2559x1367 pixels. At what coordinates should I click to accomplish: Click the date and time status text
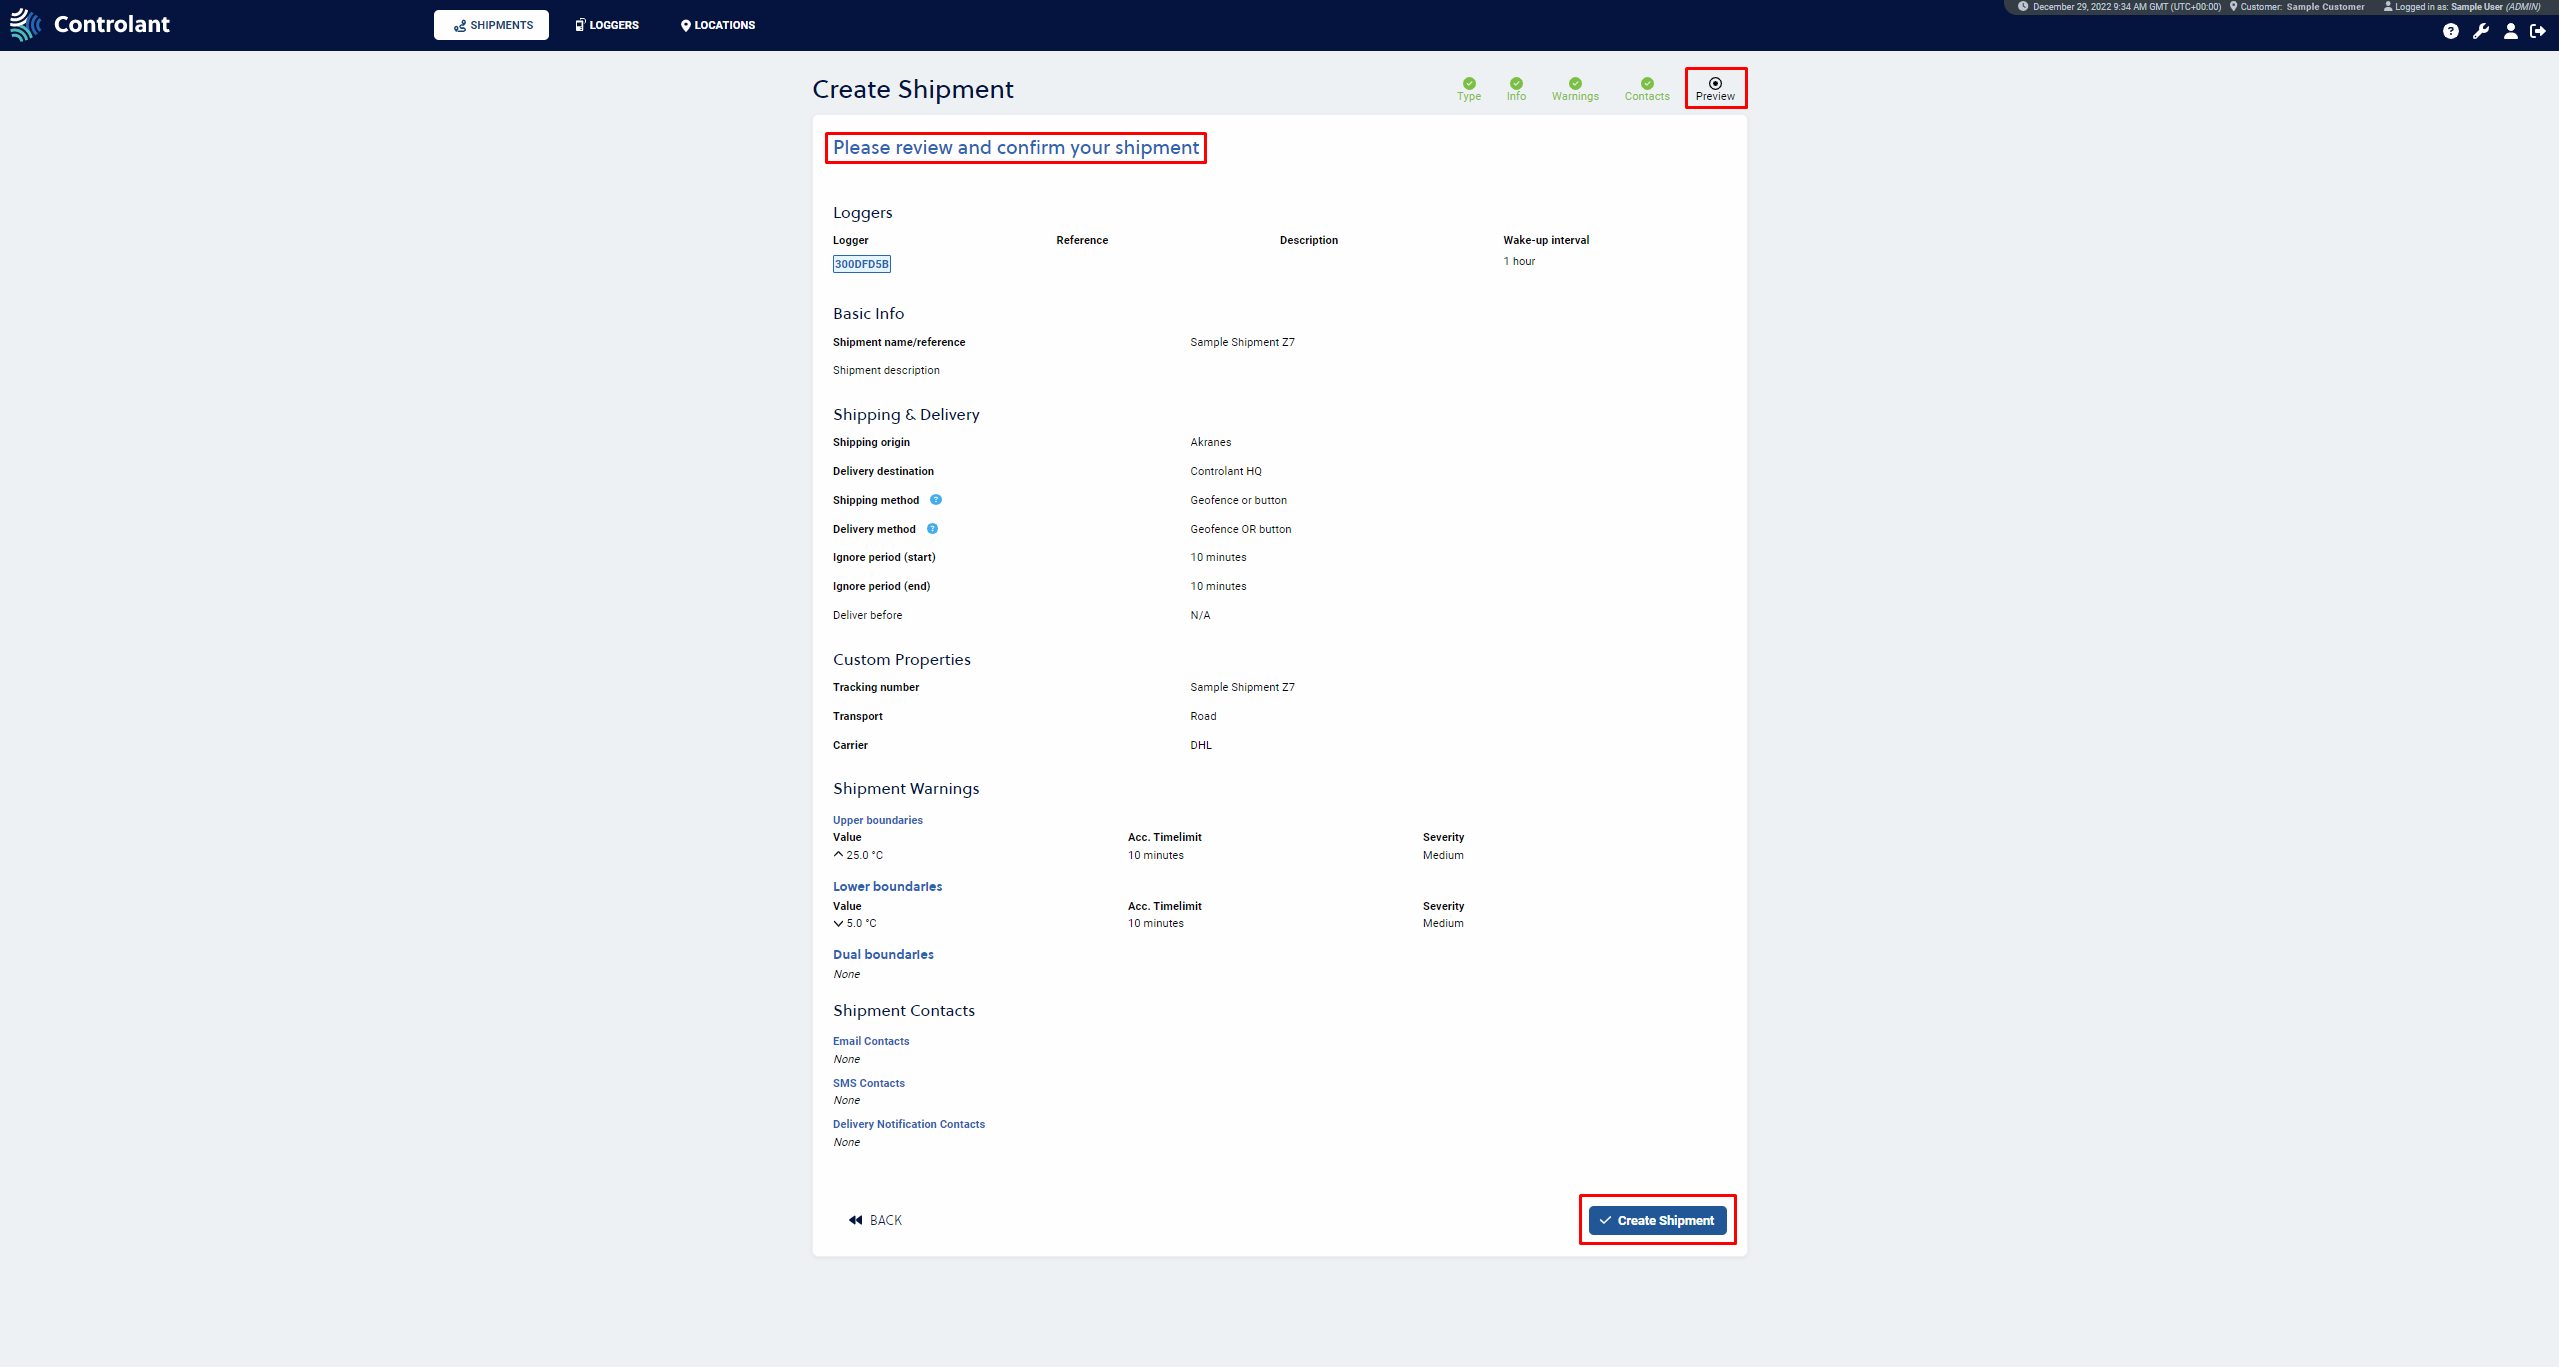[x=2119, y=7]
